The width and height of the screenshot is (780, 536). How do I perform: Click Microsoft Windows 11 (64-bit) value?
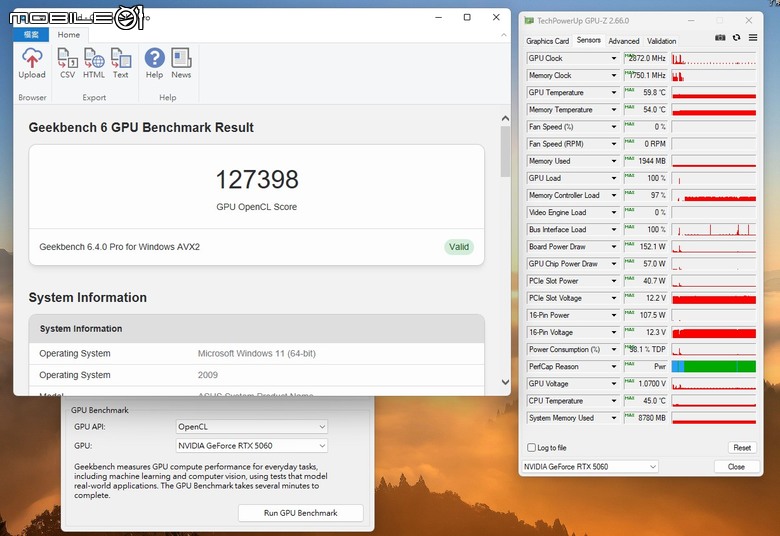click(257, 353)
